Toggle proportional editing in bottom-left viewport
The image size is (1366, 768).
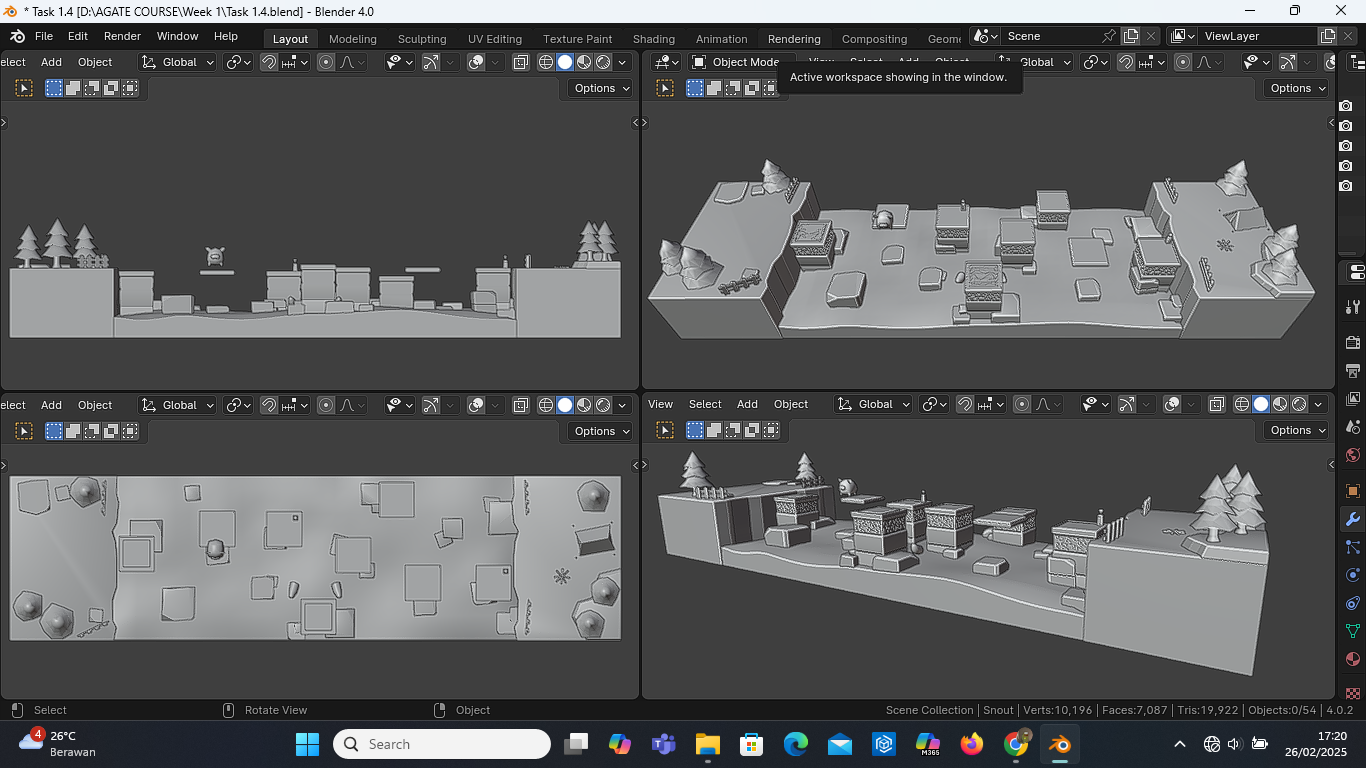[x=326, y=405]
